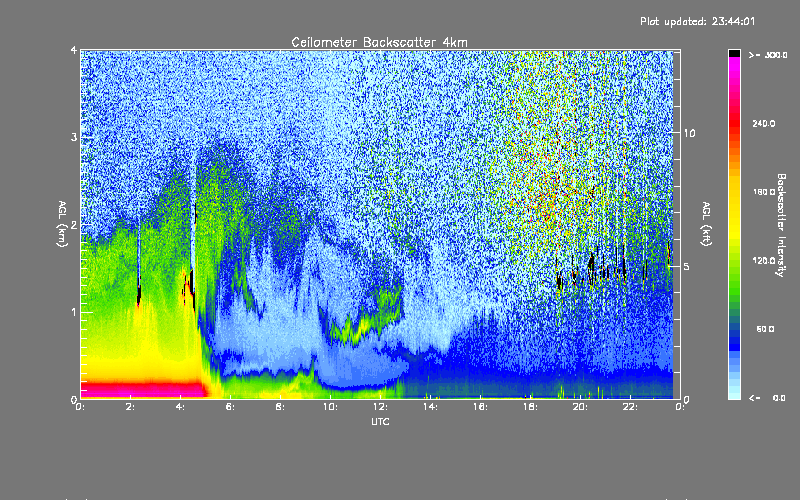This screenshot has width=800, height=500.
Task: Click the "6:" UTC tick label
Action: [x=230, y=407]
